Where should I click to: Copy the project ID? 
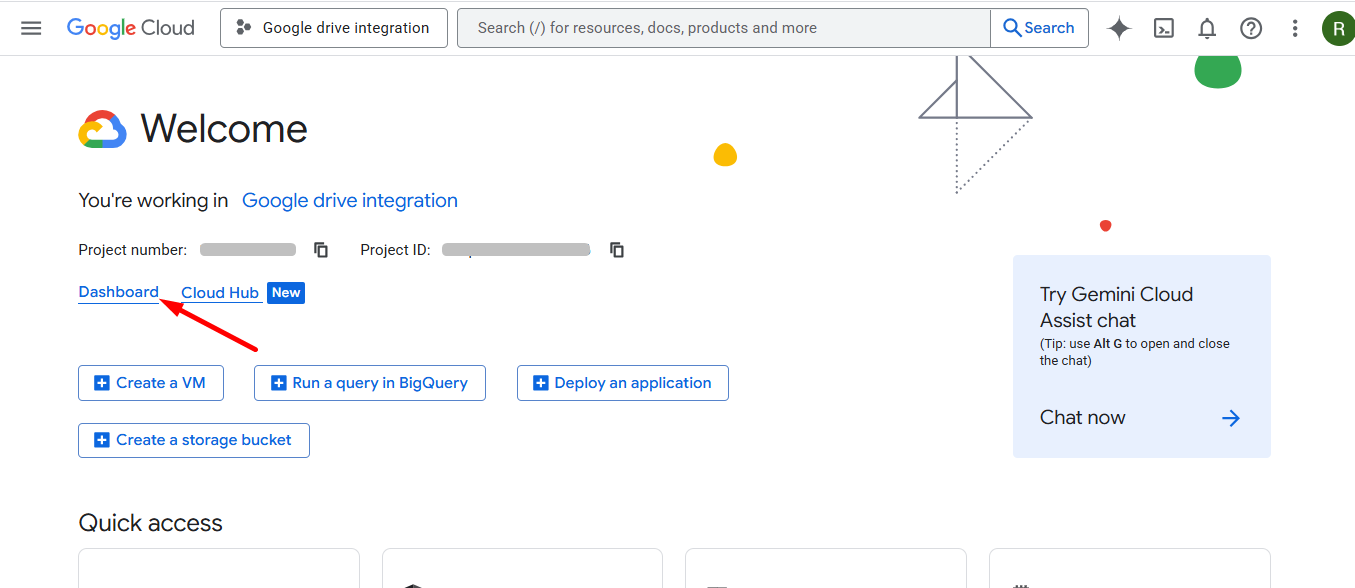(617, 250)
